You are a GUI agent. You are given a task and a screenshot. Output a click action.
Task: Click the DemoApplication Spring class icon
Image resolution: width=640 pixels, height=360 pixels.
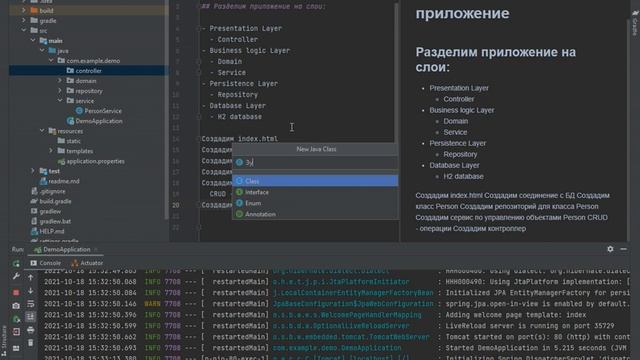[70, 121]
